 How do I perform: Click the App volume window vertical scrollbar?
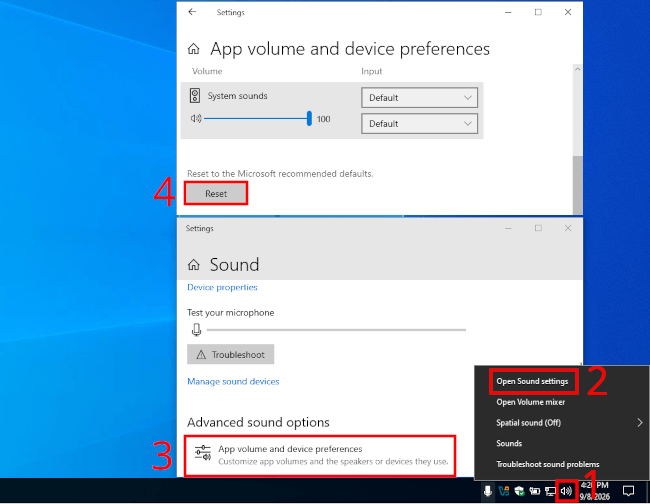click(577, 185)
